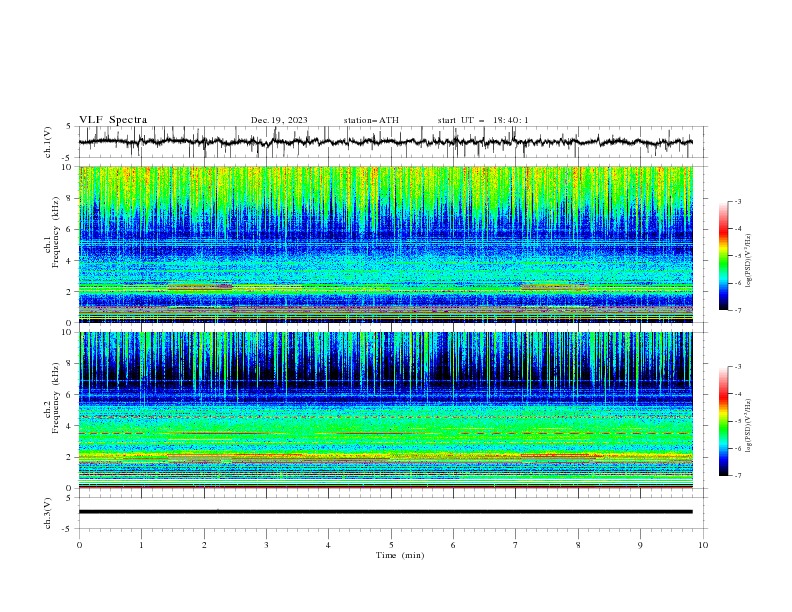Click the "start UT = 18:40:1" text
Image resolution: width=792 pixels, height=612 pixels.
[483, 120]
